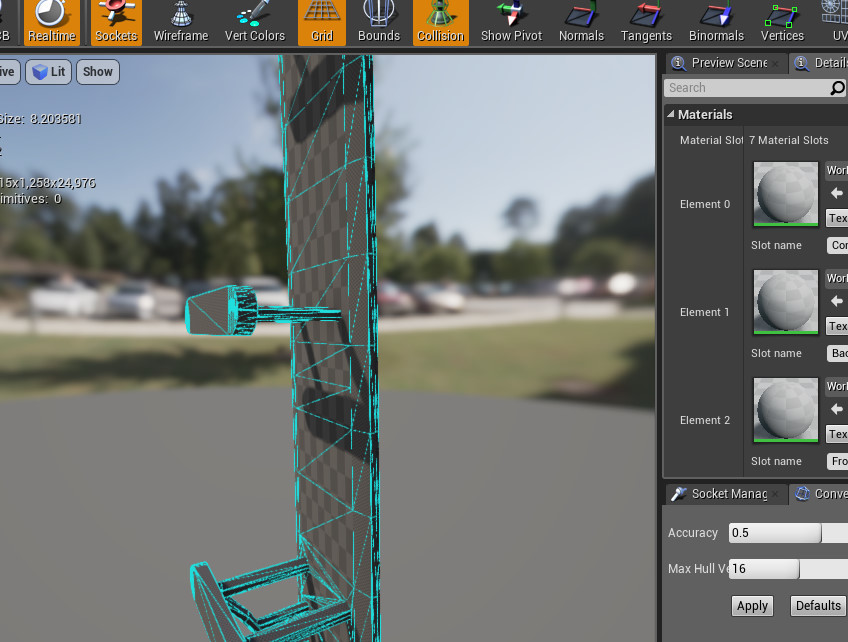848x642 pixels.
Task: Open the Lit view mode menu
Action: tap(49, 72)
